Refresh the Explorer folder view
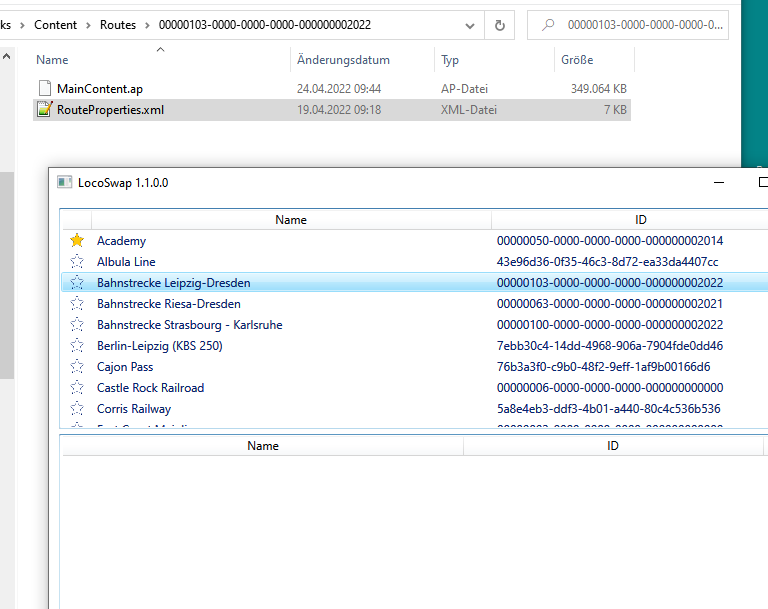The height and width of the screenshot is (609, 768). pos(500,25)
